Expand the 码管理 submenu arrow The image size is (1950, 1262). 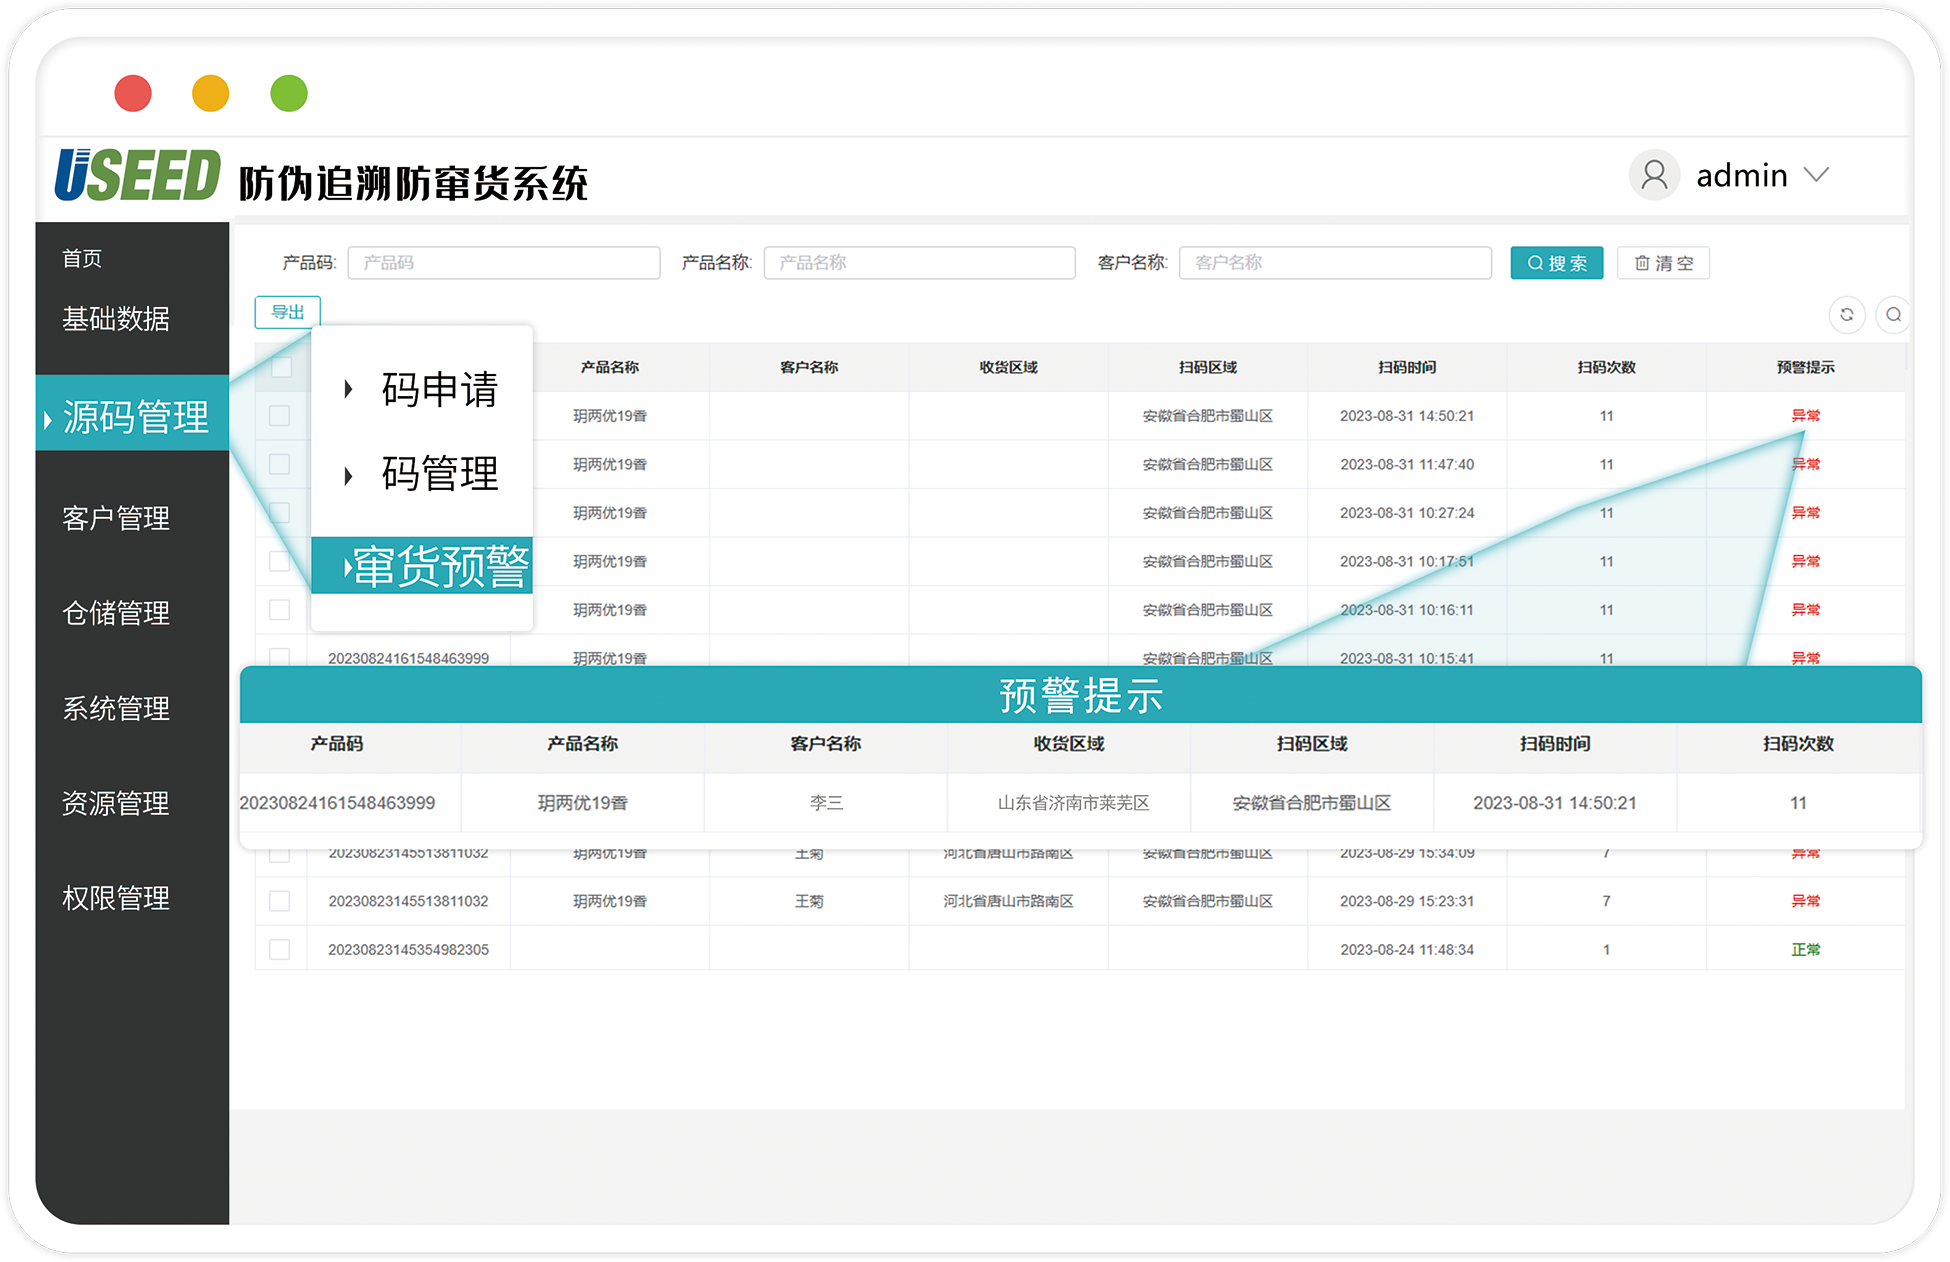[x=348, y=475]
